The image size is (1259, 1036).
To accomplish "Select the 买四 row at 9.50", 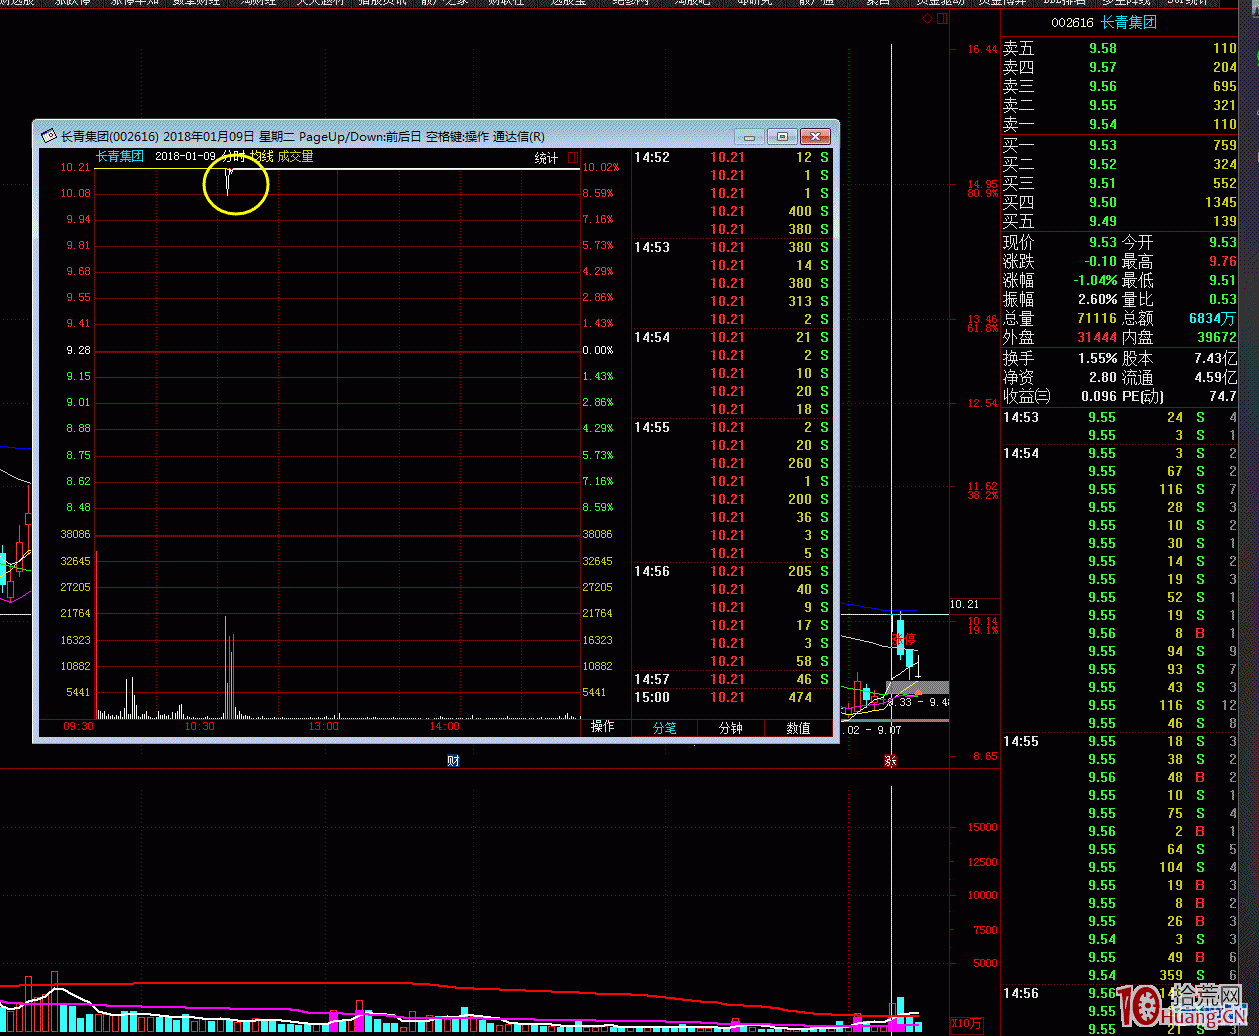I will tap(1120, 202).
